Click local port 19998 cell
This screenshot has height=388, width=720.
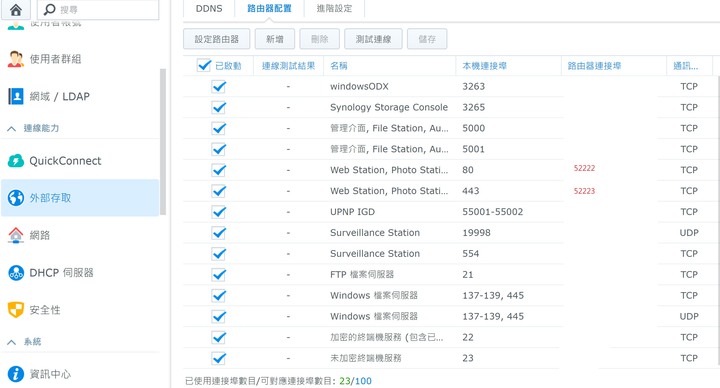click(476, 233)
